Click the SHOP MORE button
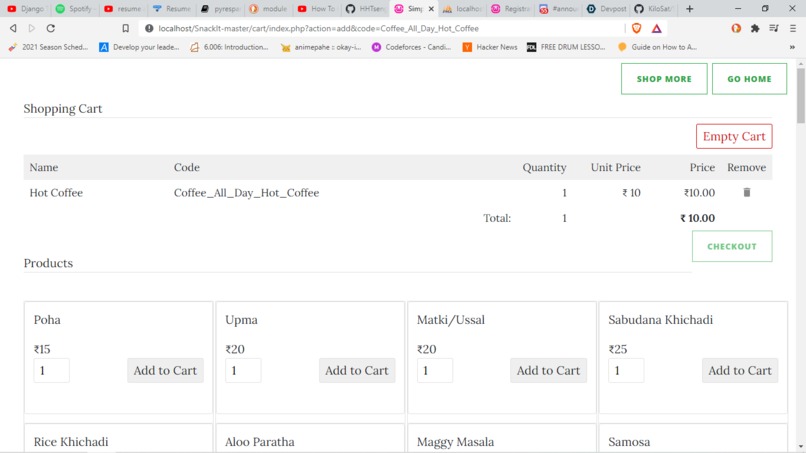Screen dimensions: 806x453 [664, 79]
